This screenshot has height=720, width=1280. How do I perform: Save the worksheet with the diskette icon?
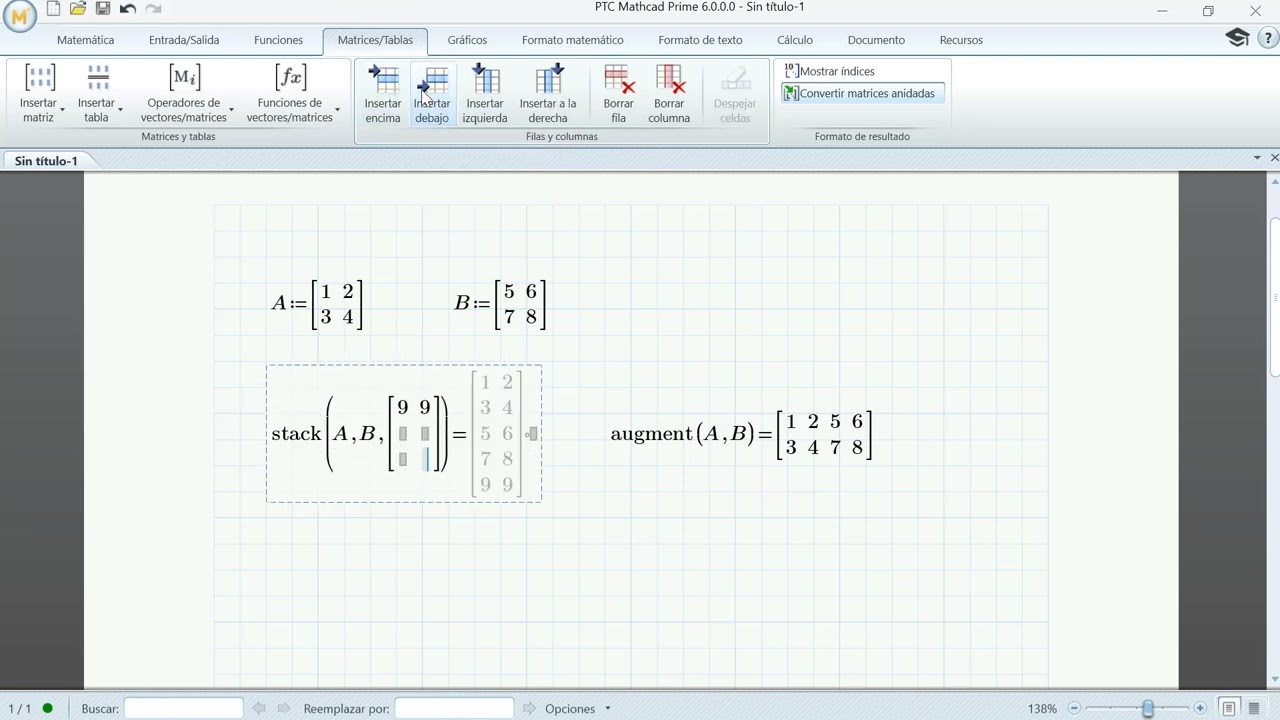[x=102, y=9]
